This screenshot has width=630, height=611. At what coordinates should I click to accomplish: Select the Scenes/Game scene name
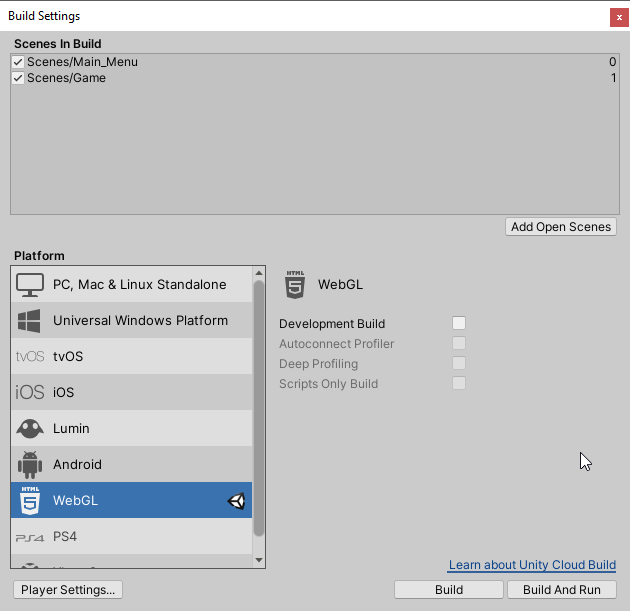pyautogui.click(x=66, y=78)
